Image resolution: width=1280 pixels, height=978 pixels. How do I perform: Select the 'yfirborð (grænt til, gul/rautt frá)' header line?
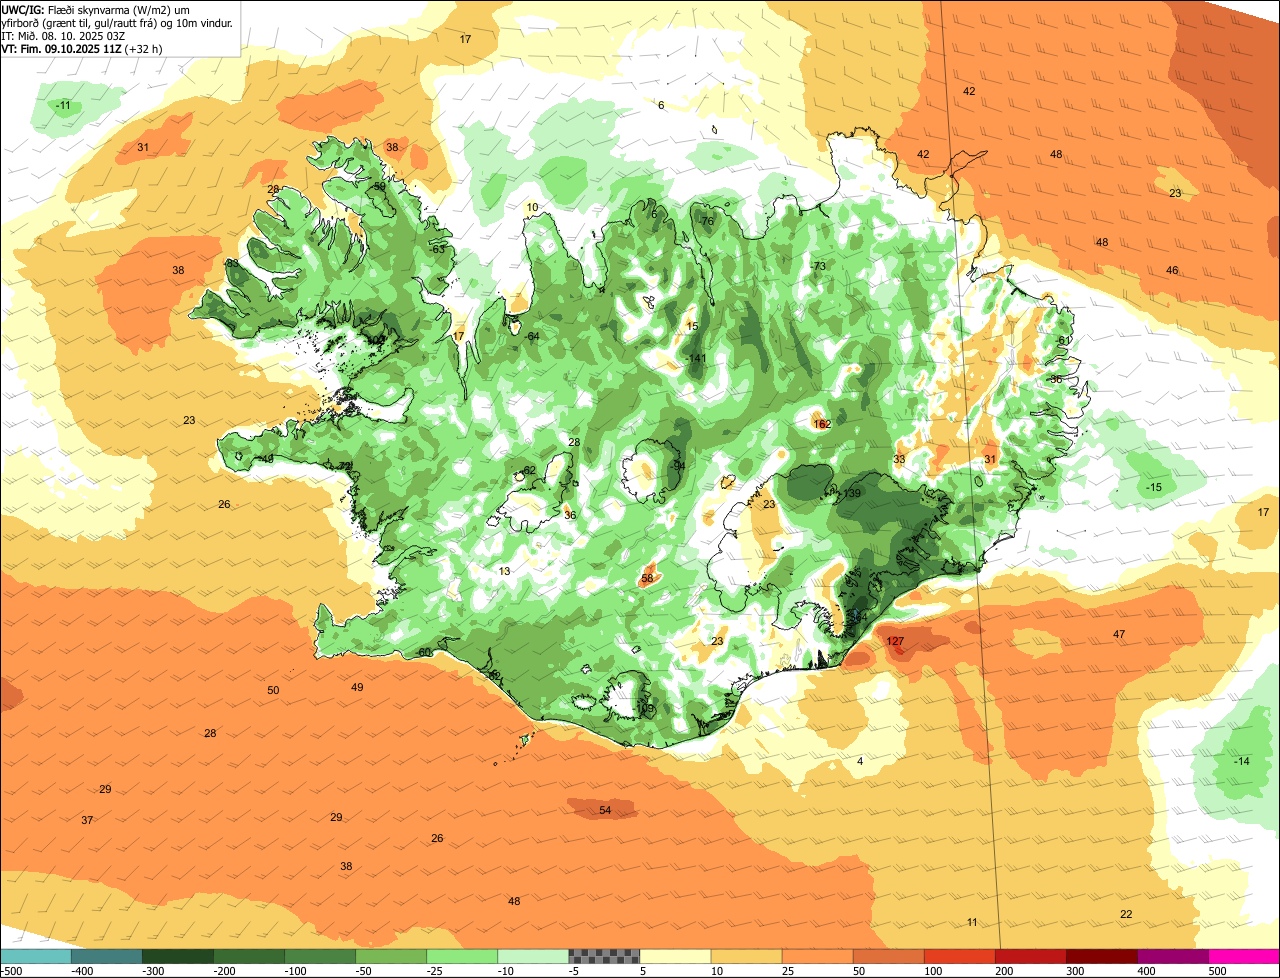pyautogui.click(x=118, y=22)
